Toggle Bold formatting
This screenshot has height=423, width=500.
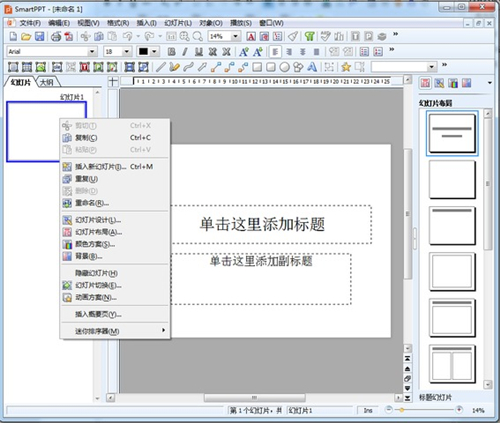click(x=171, y=52)
